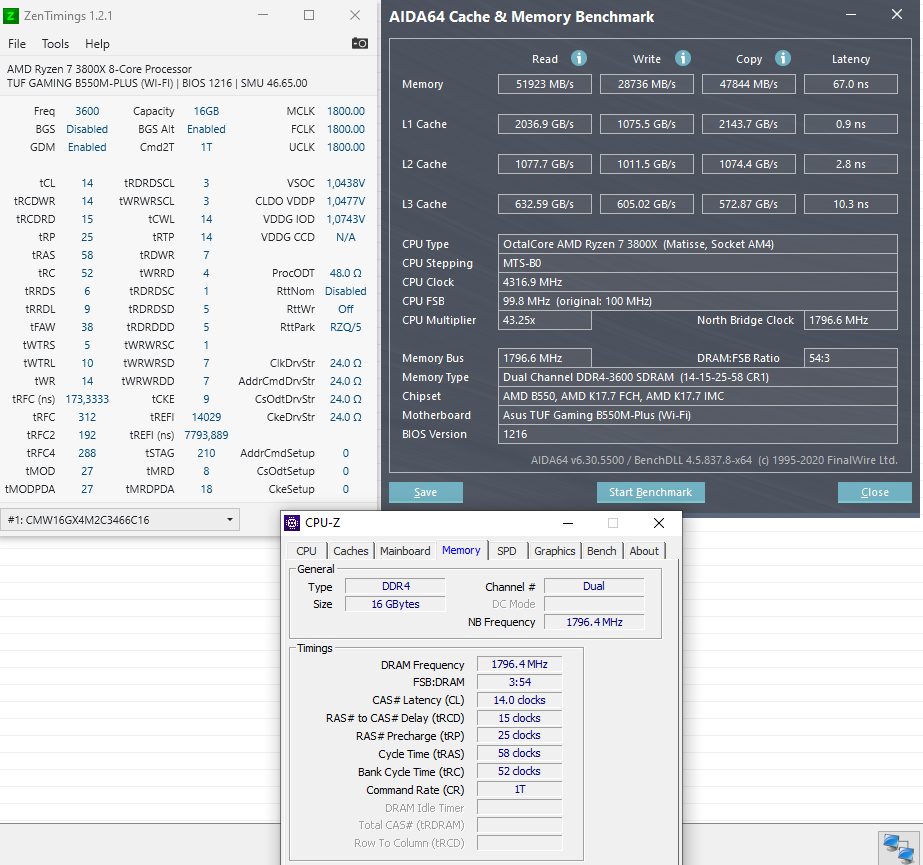Click the Cycle Time tRAS 58 clocks value
923x865 pixels.
[x=519, y=754]
